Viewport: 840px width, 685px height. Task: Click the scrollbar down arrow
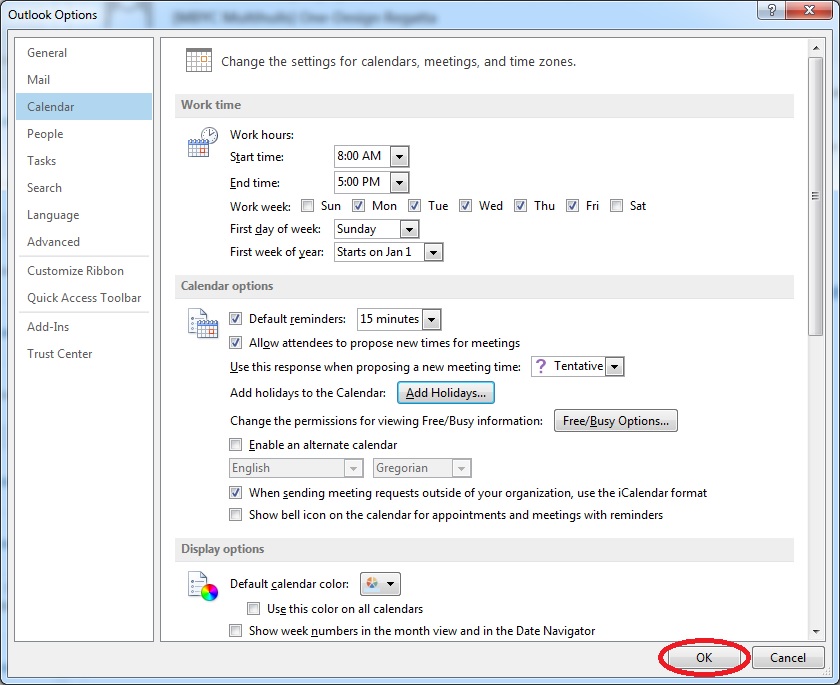point(816,632)
